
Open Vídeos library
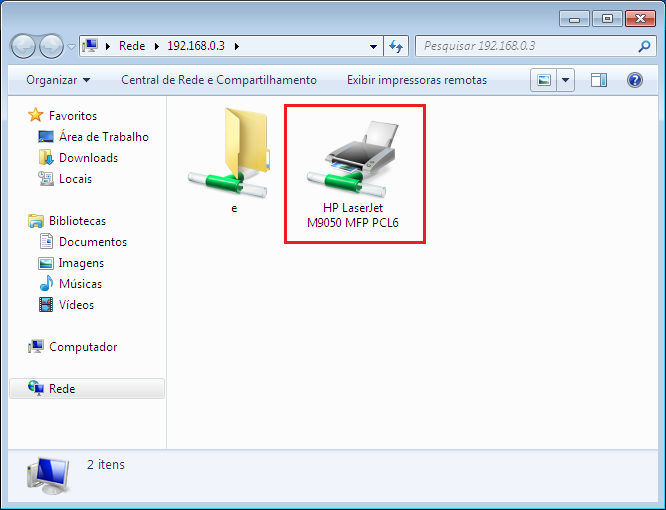[76, 305]
